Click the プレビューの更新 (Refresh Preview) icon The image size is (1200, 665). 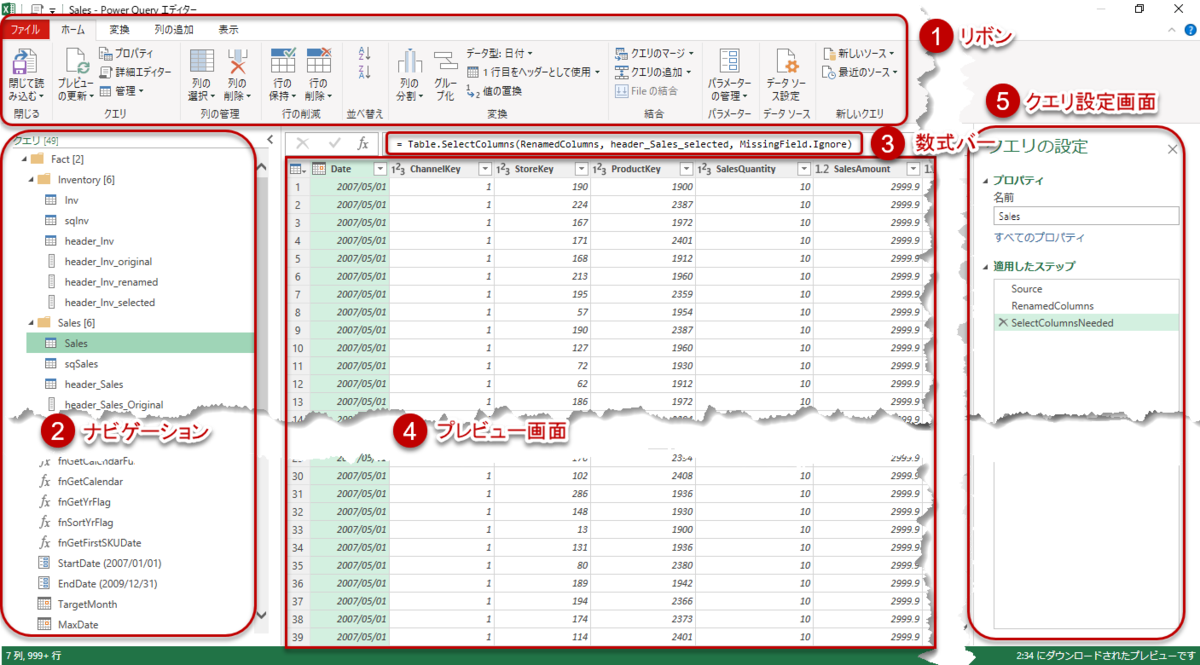[x=75, y=62]
